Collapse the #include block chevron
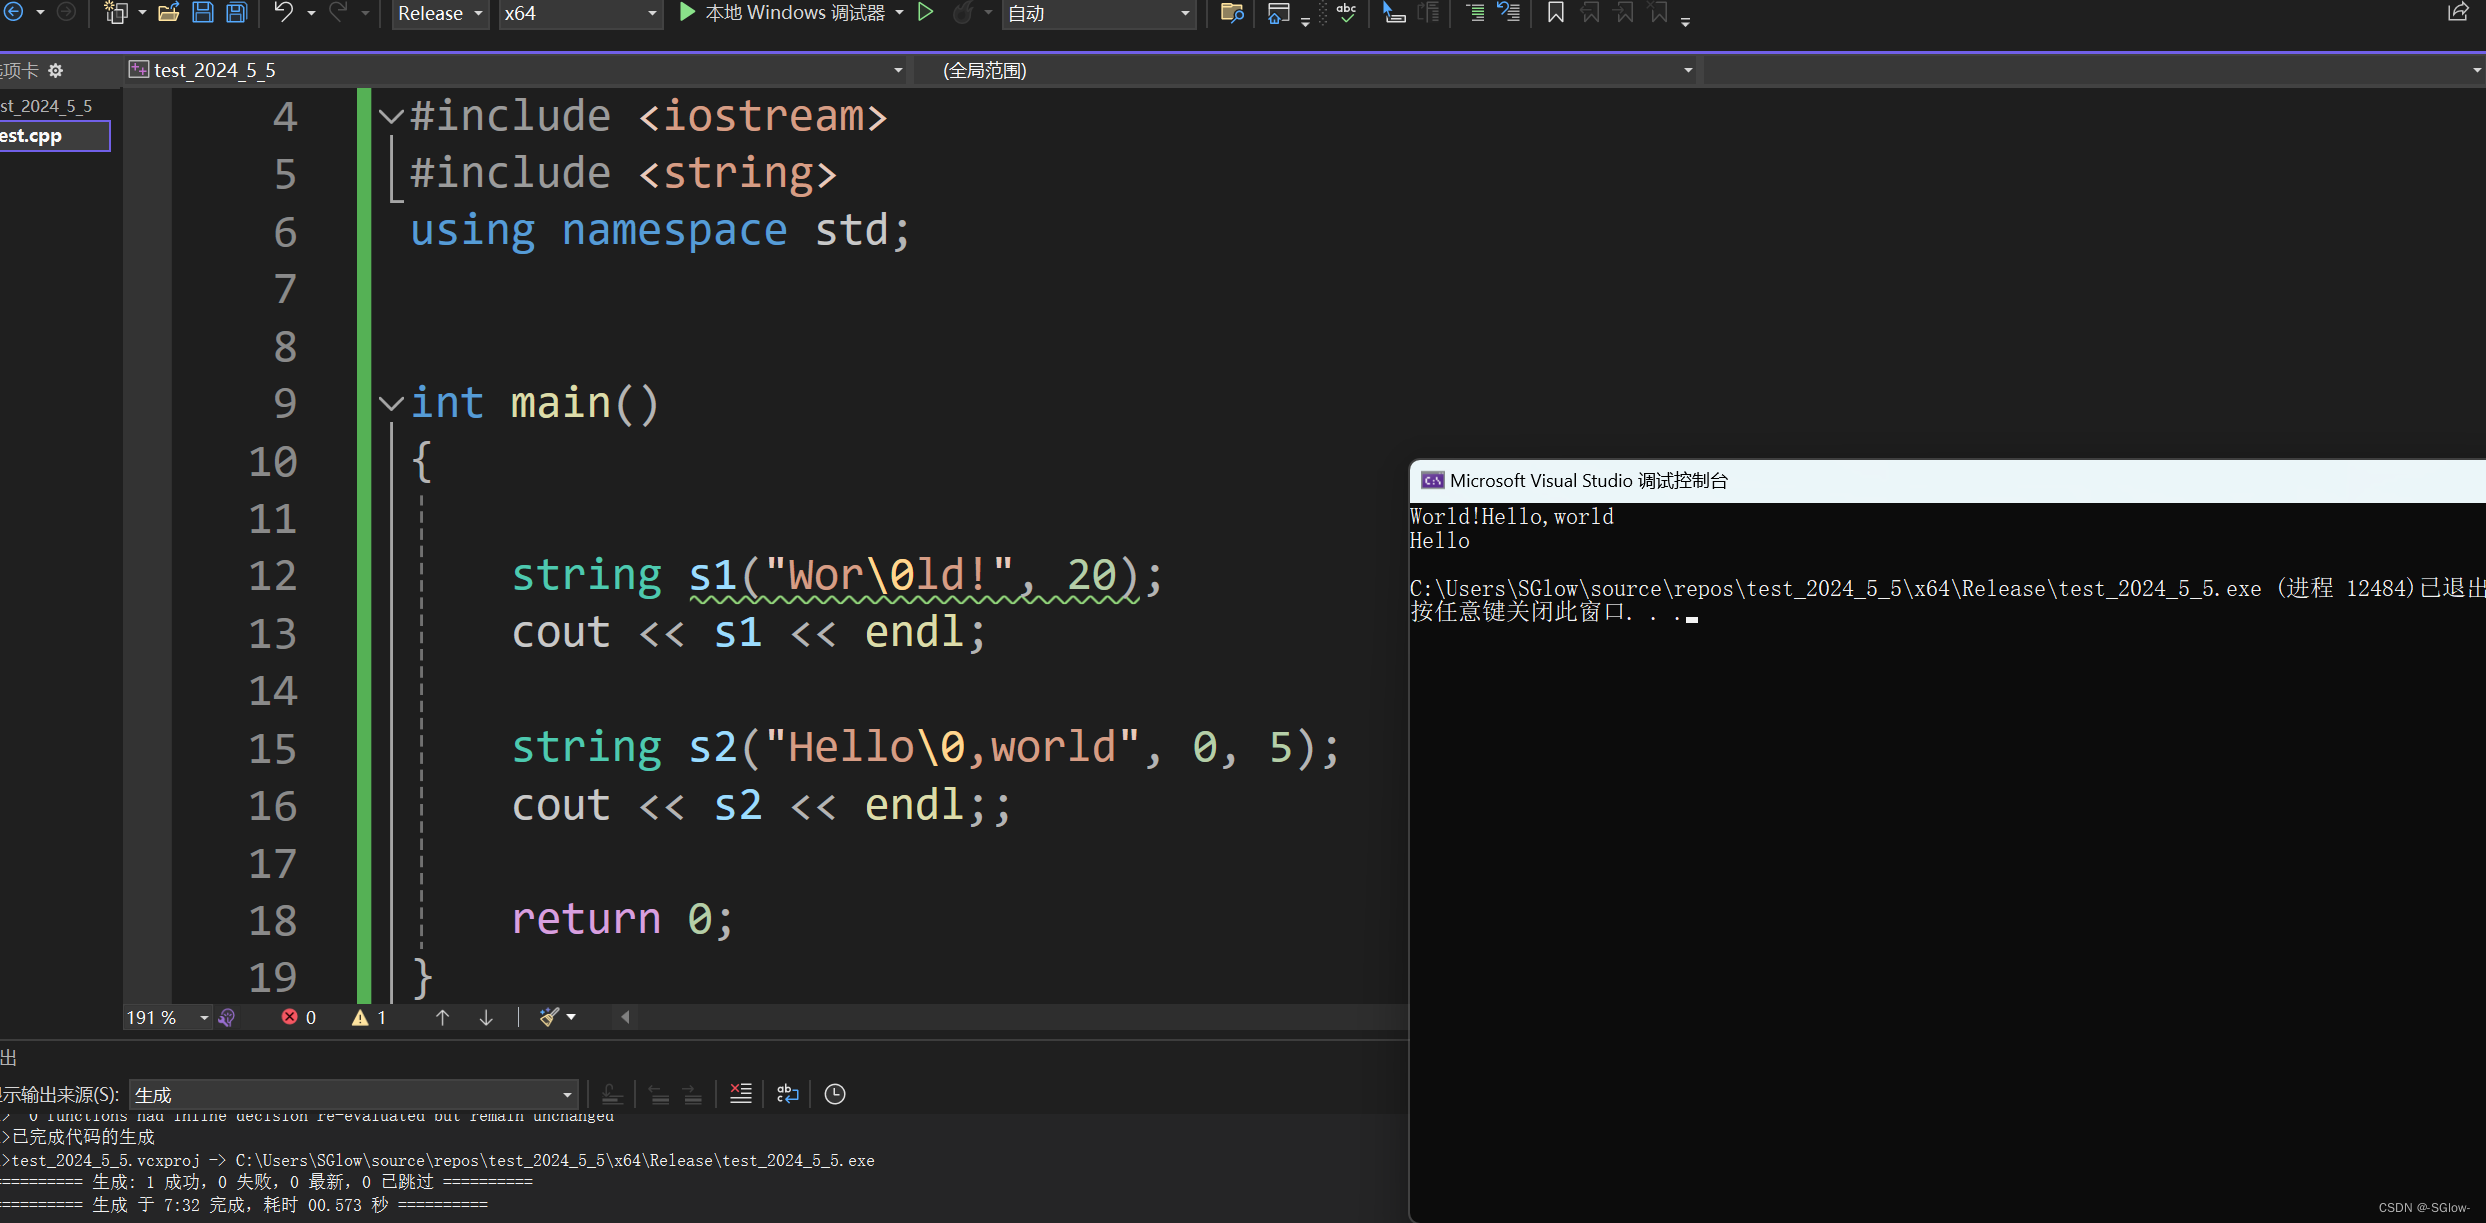 tap(391, 117)
